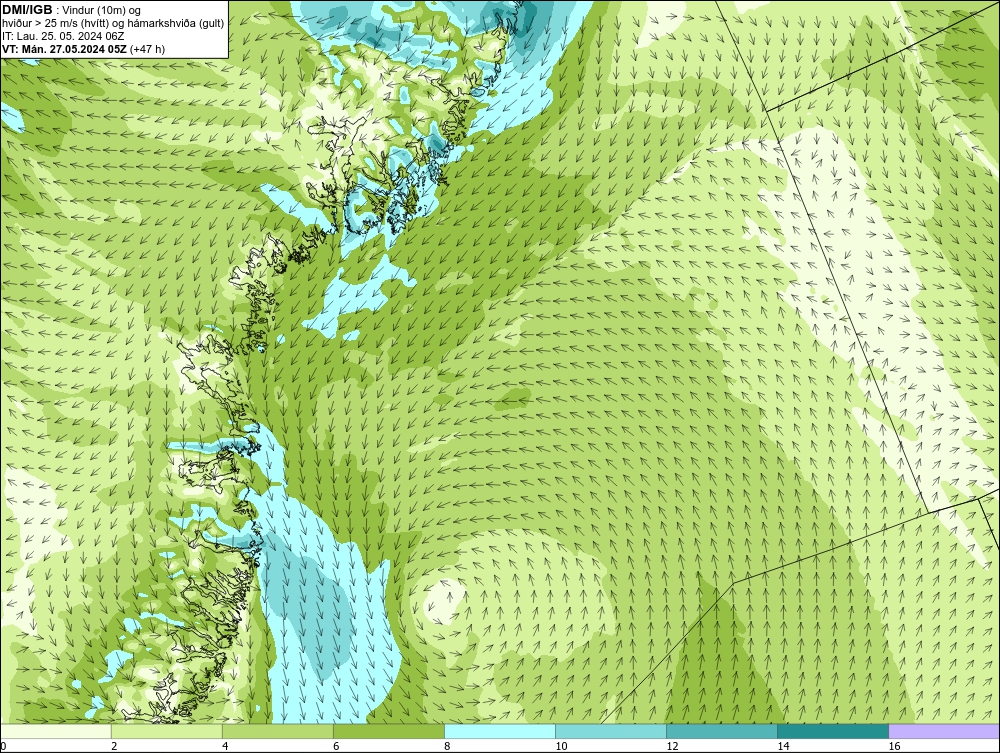Click the 'IT: Lau. 25. 05. 2024 06Z' line
1000x753 pixels.
click(x=63, y=36)
